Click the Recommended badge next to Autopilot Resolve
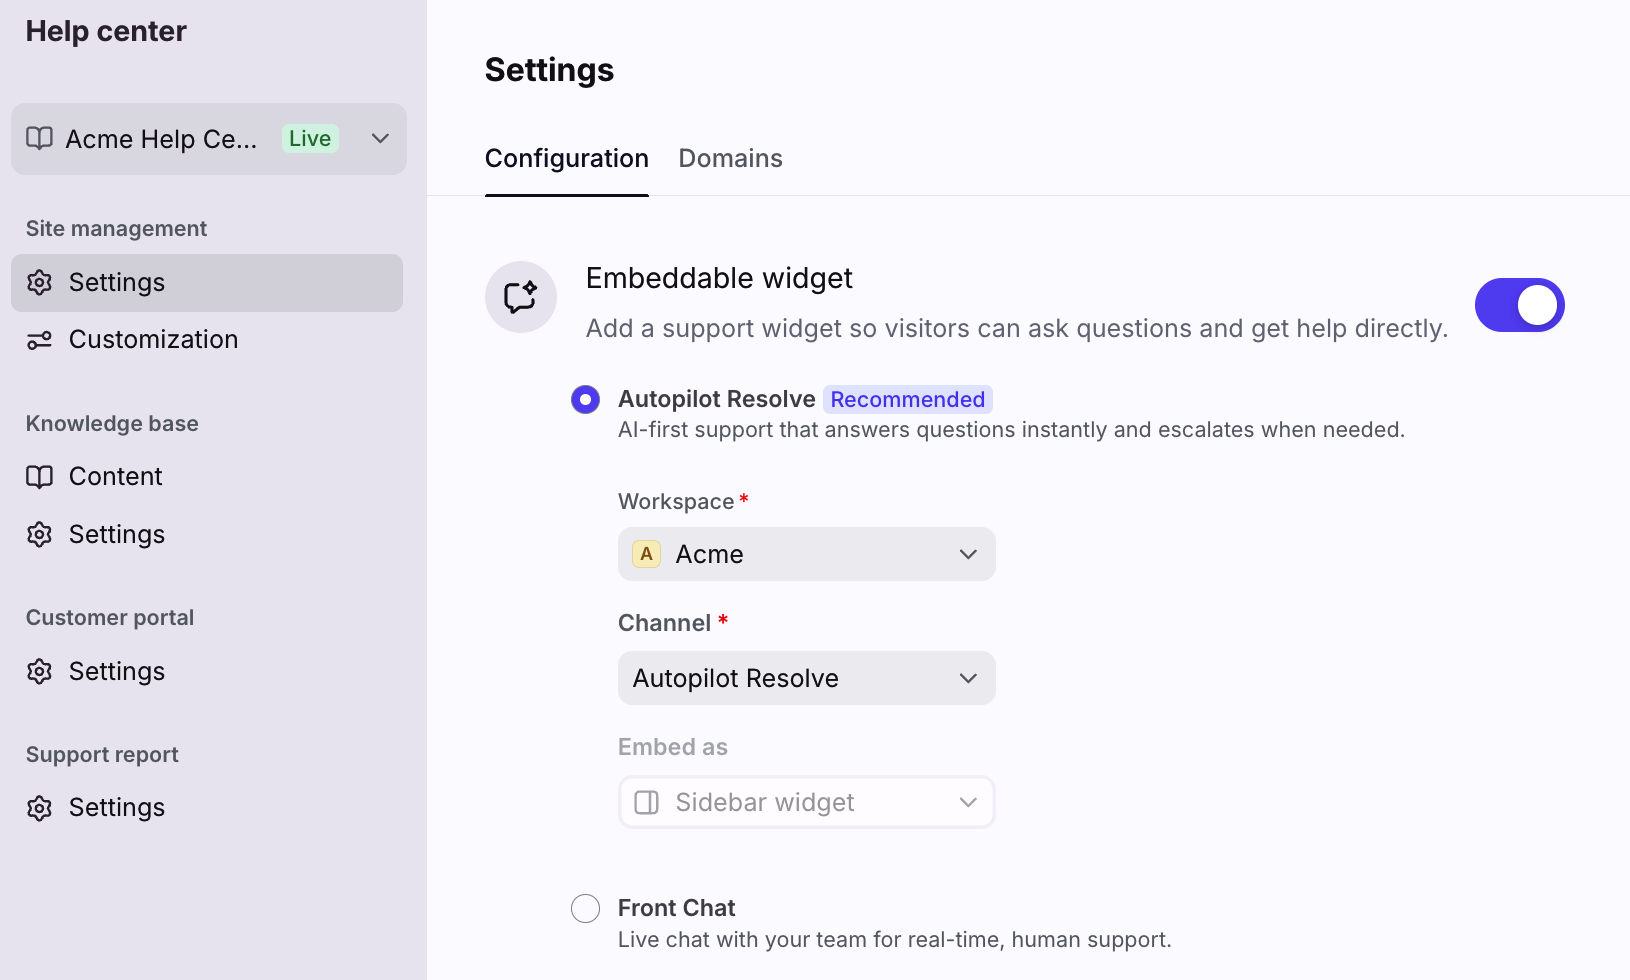This screenshot has width=1630, height=980. tap(907, 400)
